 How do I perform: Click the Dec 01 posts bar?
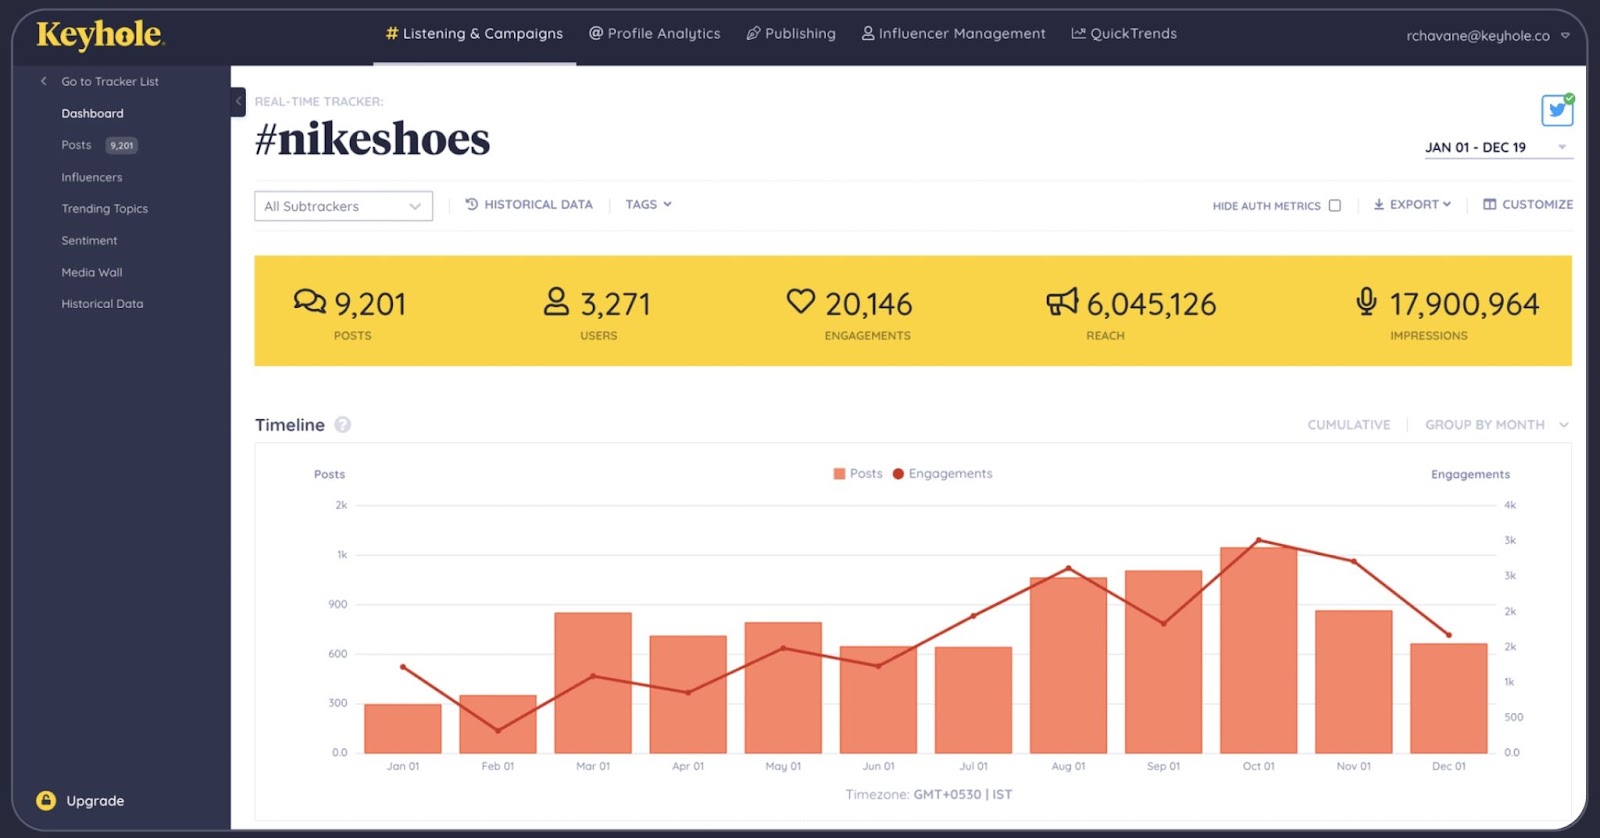(1449, 698)
